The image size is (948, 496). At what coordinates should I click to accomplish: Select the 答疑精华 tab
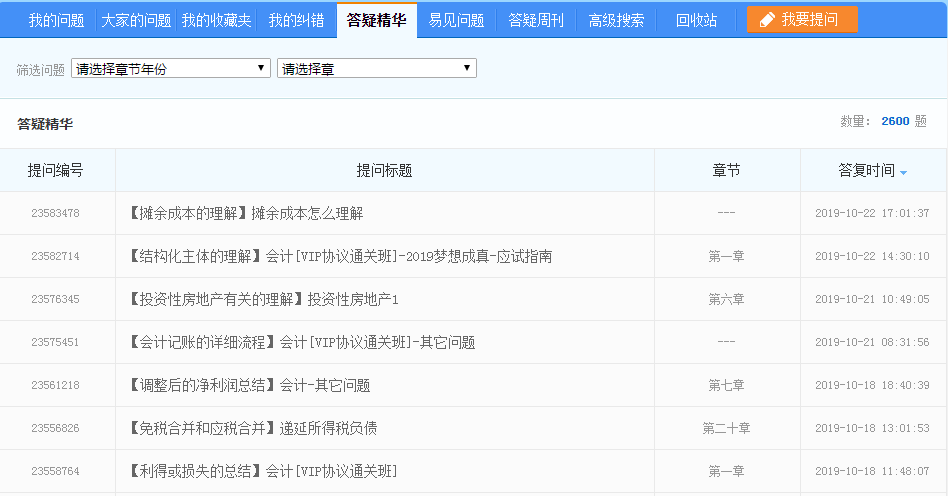click(377, 21)
